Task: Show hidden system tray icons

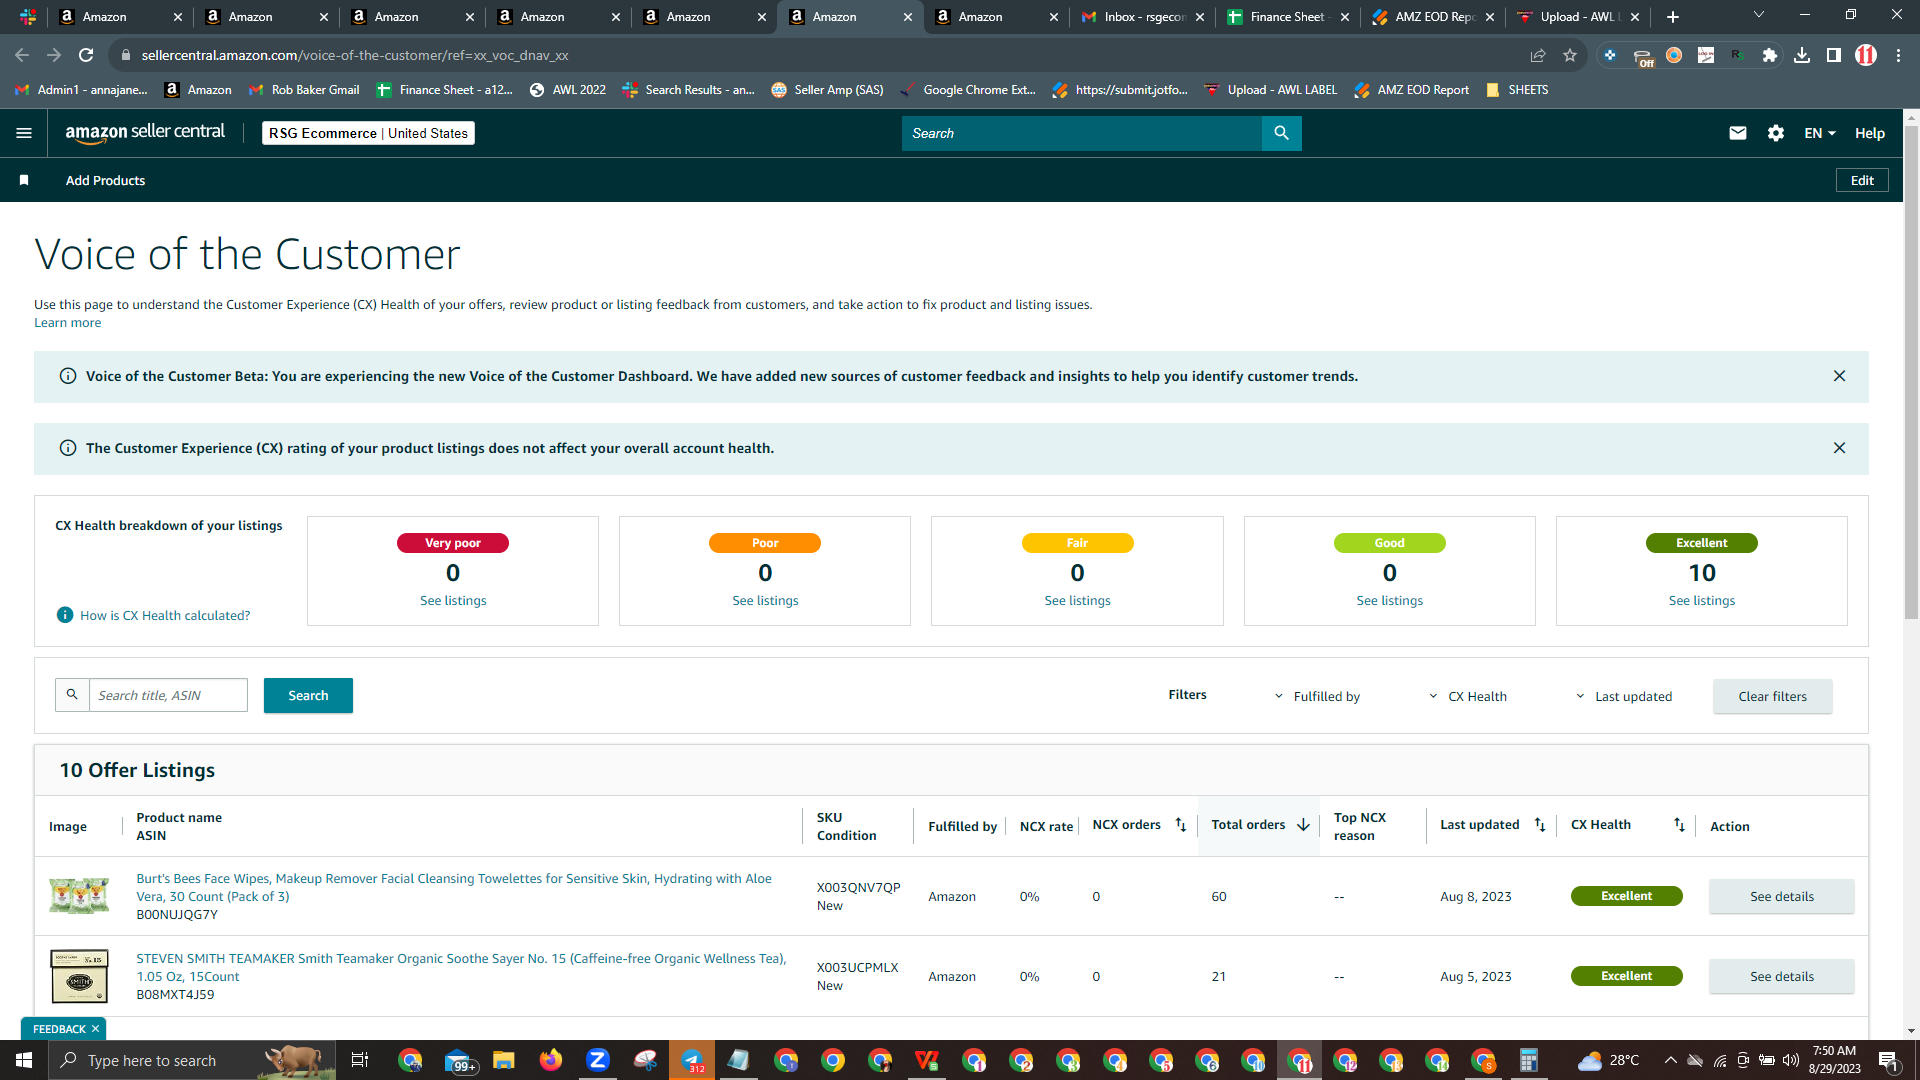Action: [x=1670, y=1060]
